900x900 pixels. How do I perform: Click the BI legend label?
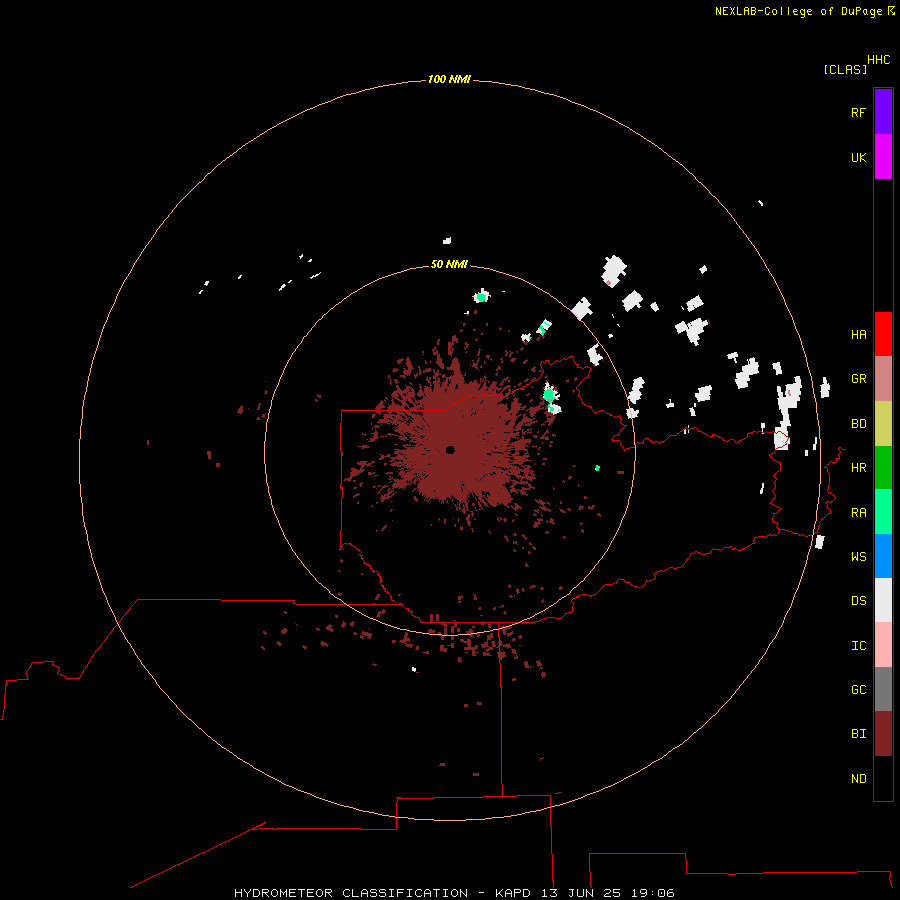coord(858,734)
